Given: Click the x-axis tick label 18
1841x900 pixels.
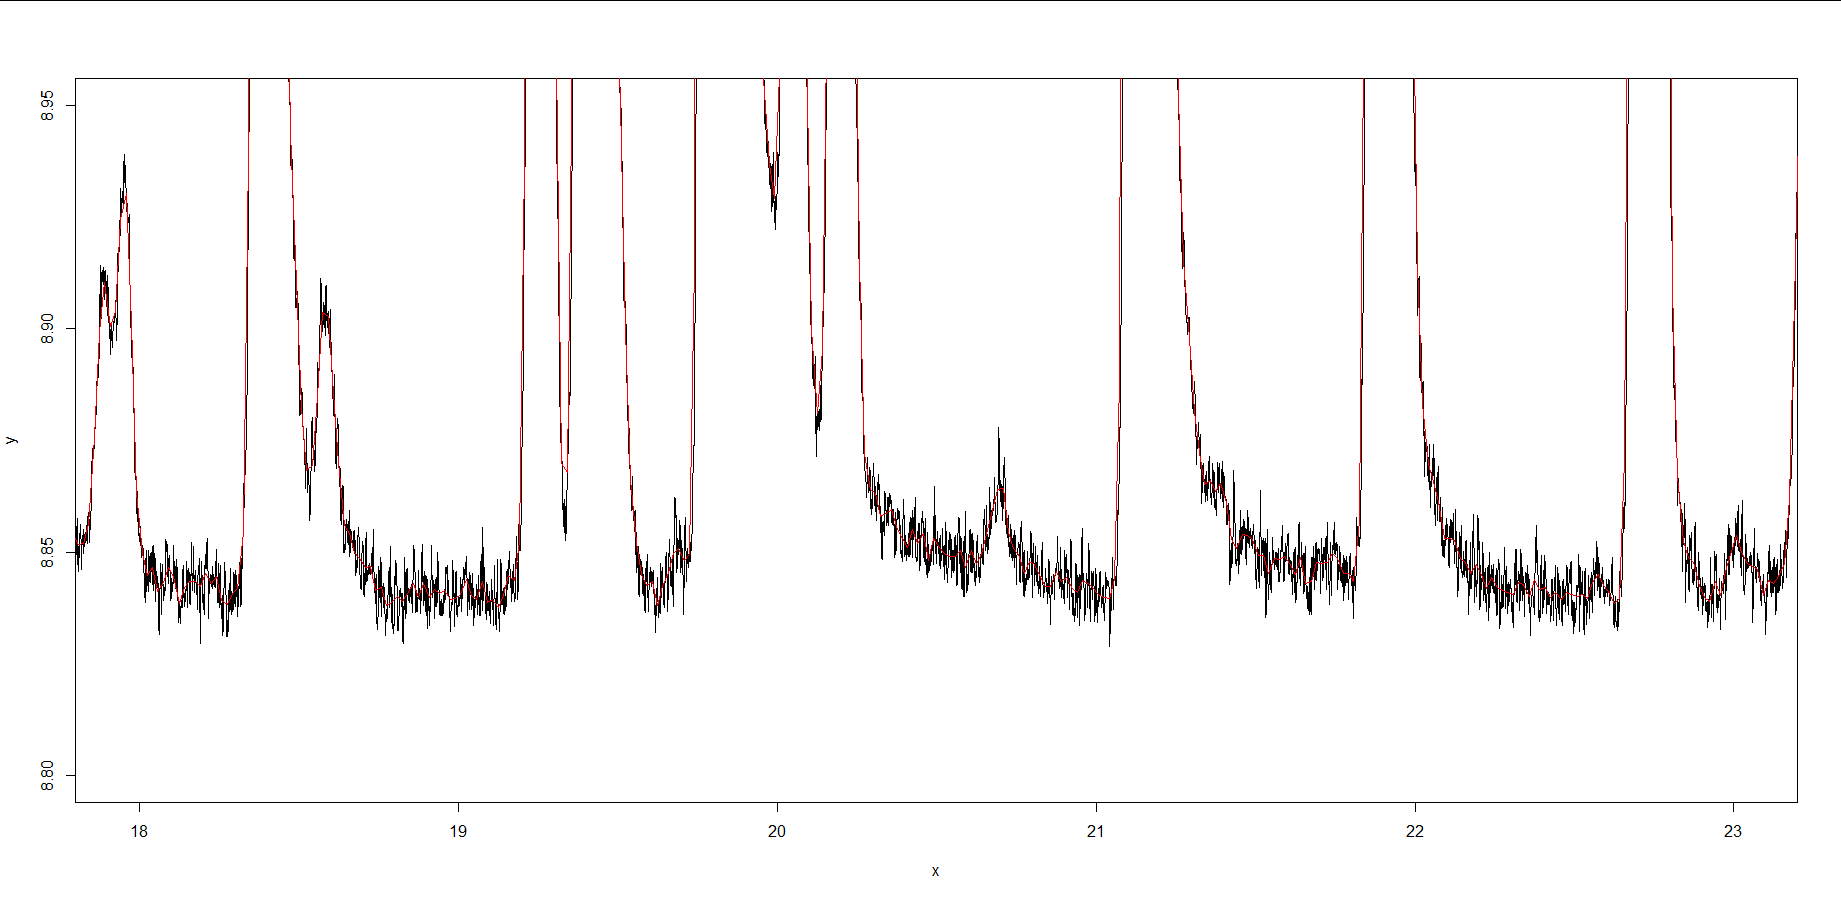Looking at the screenshot, I should [139, 831].
